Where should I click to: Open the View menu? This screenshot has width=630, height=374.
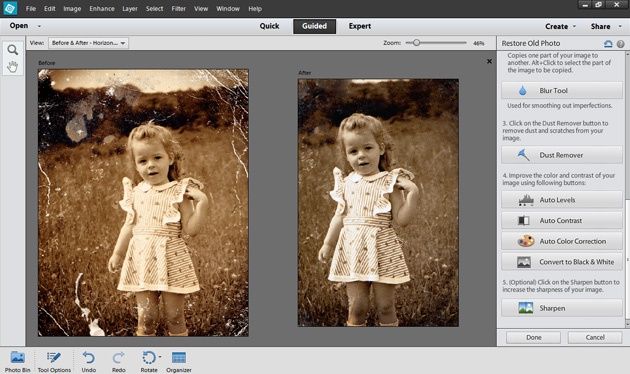click(x=201, y=8)
